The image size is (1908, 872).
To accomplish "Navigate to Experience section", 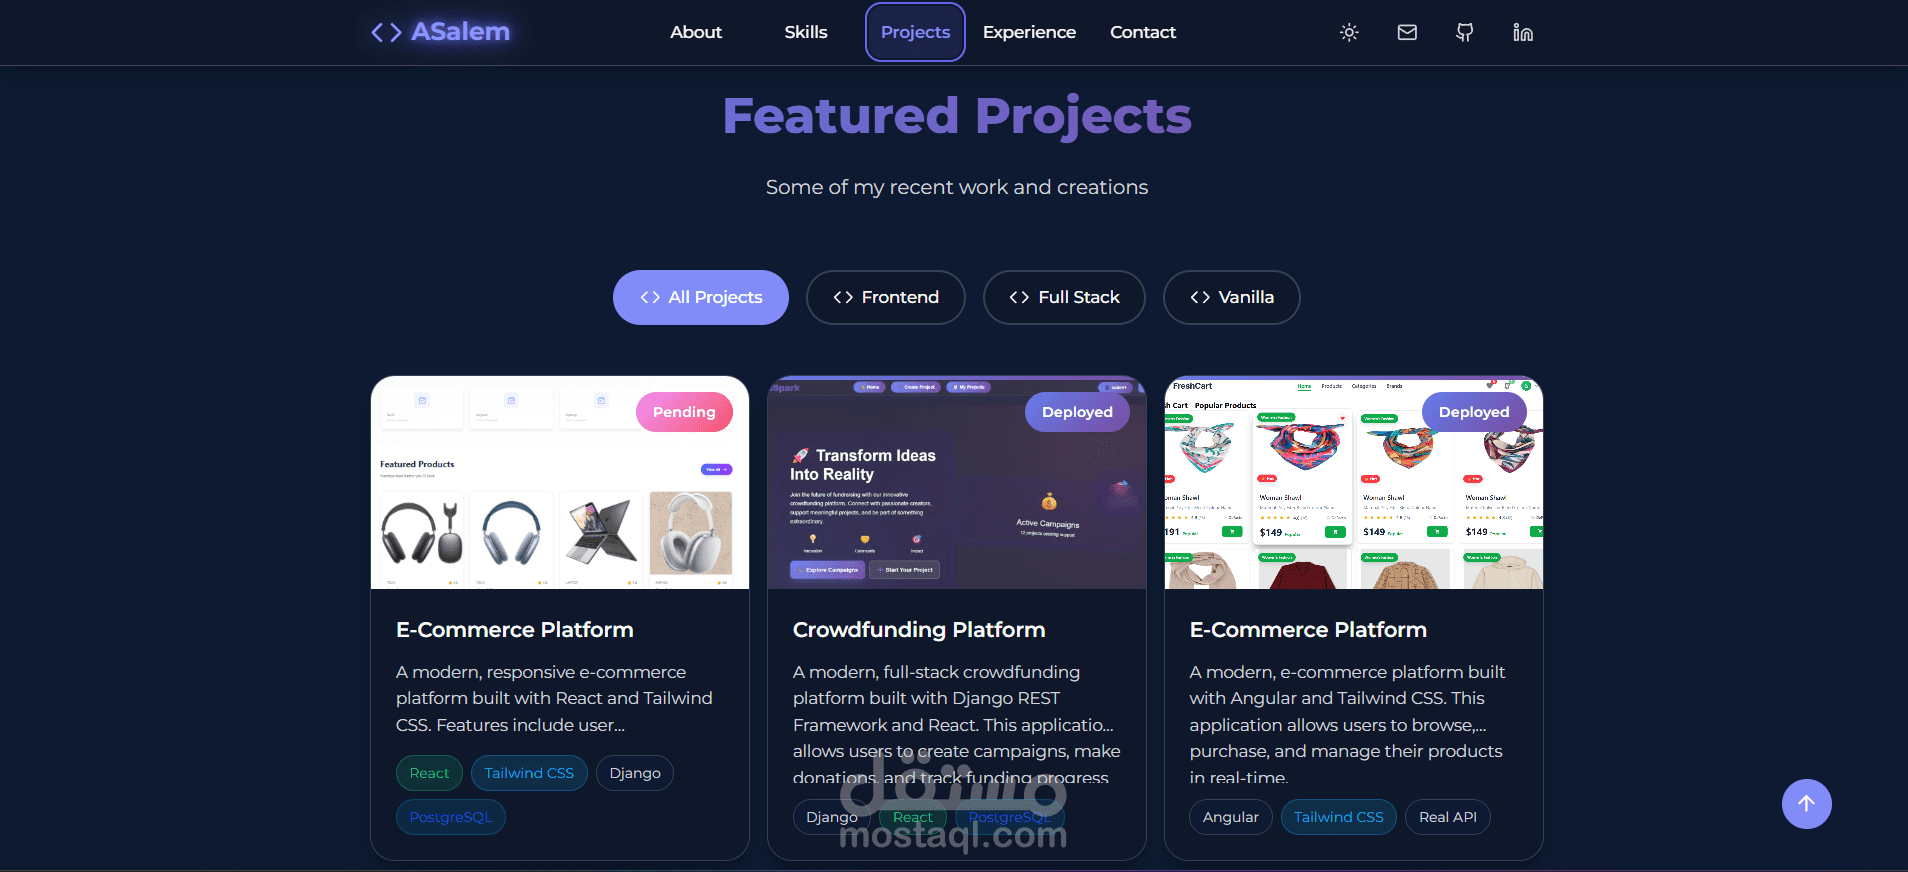I will click(x=1029, y=32).
